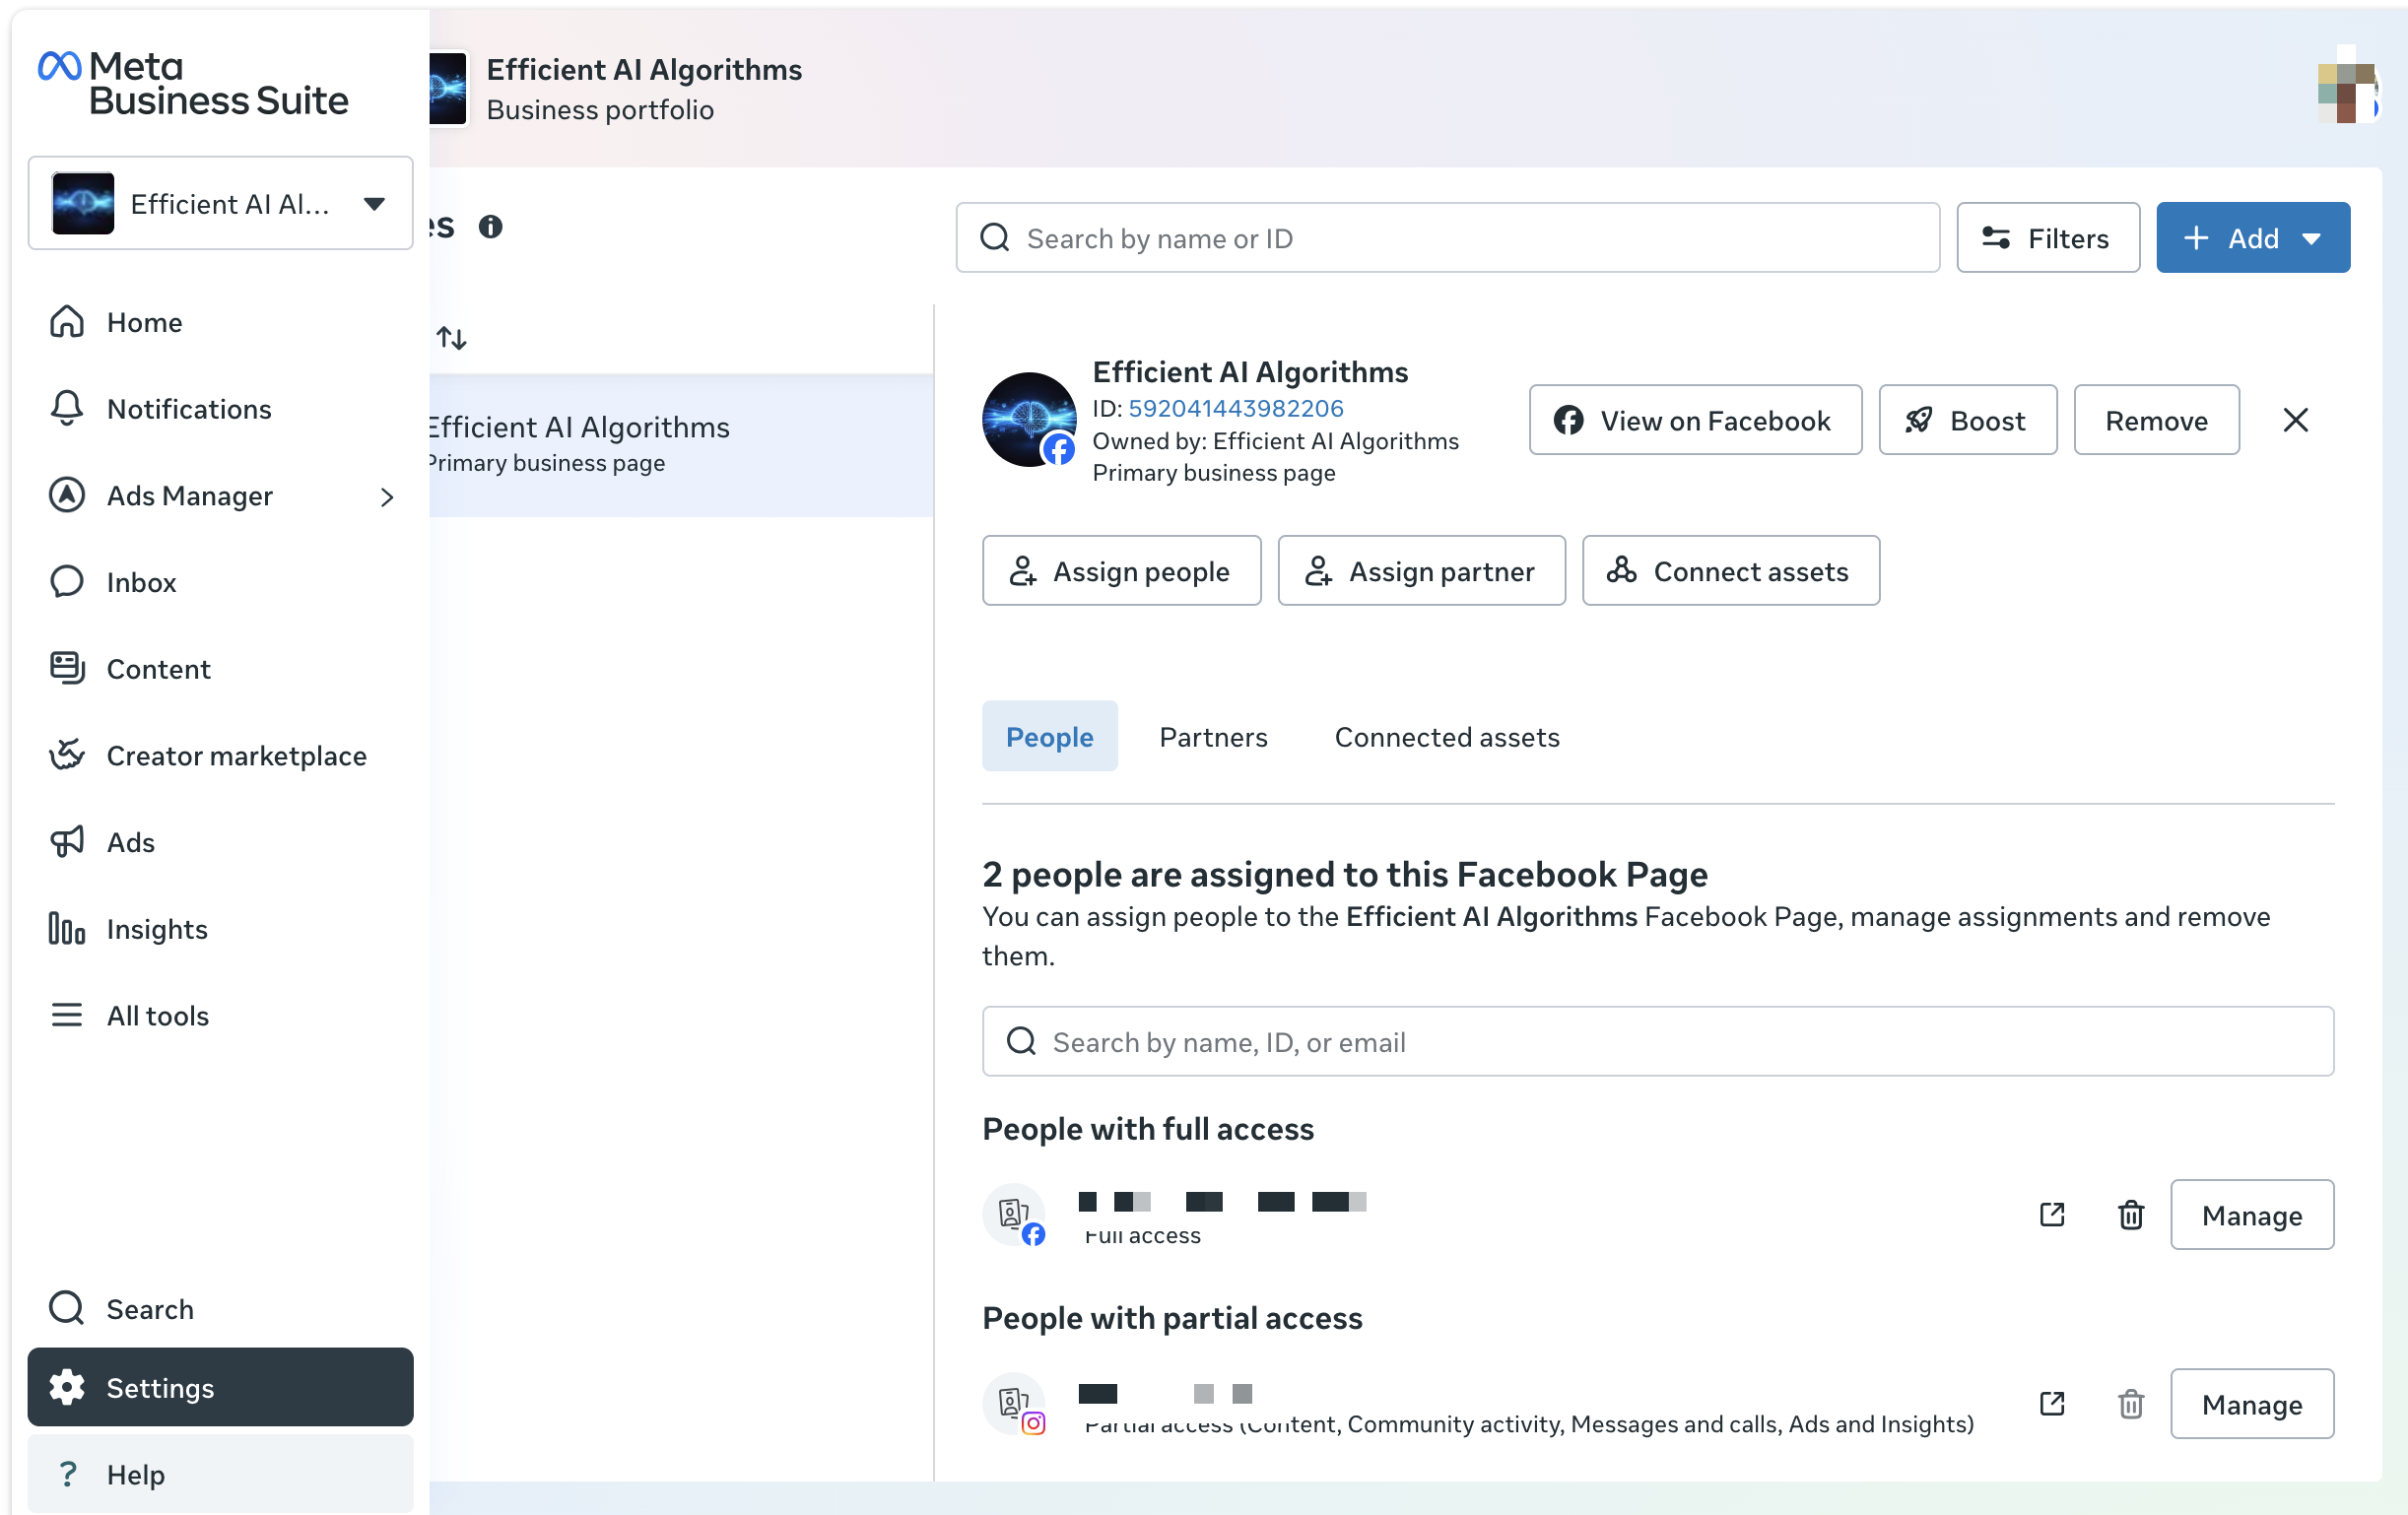Click the Ads Manager compass icon
2408x1515 pixels.
tap(67, 495)
